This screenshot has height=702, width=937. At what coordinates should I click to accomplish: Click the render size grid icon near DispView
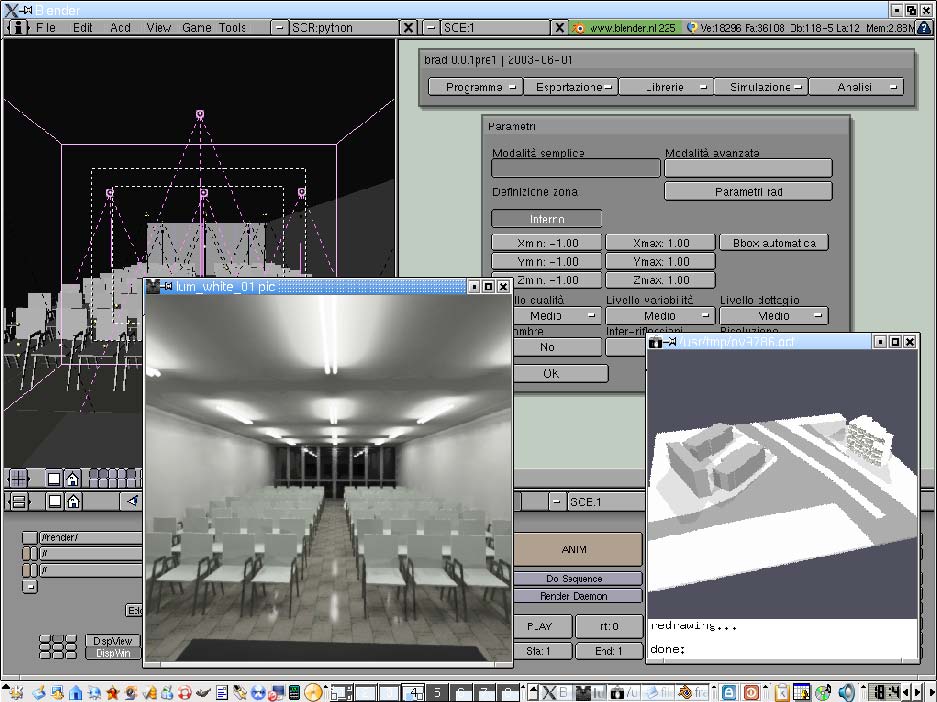coord(58,647)
